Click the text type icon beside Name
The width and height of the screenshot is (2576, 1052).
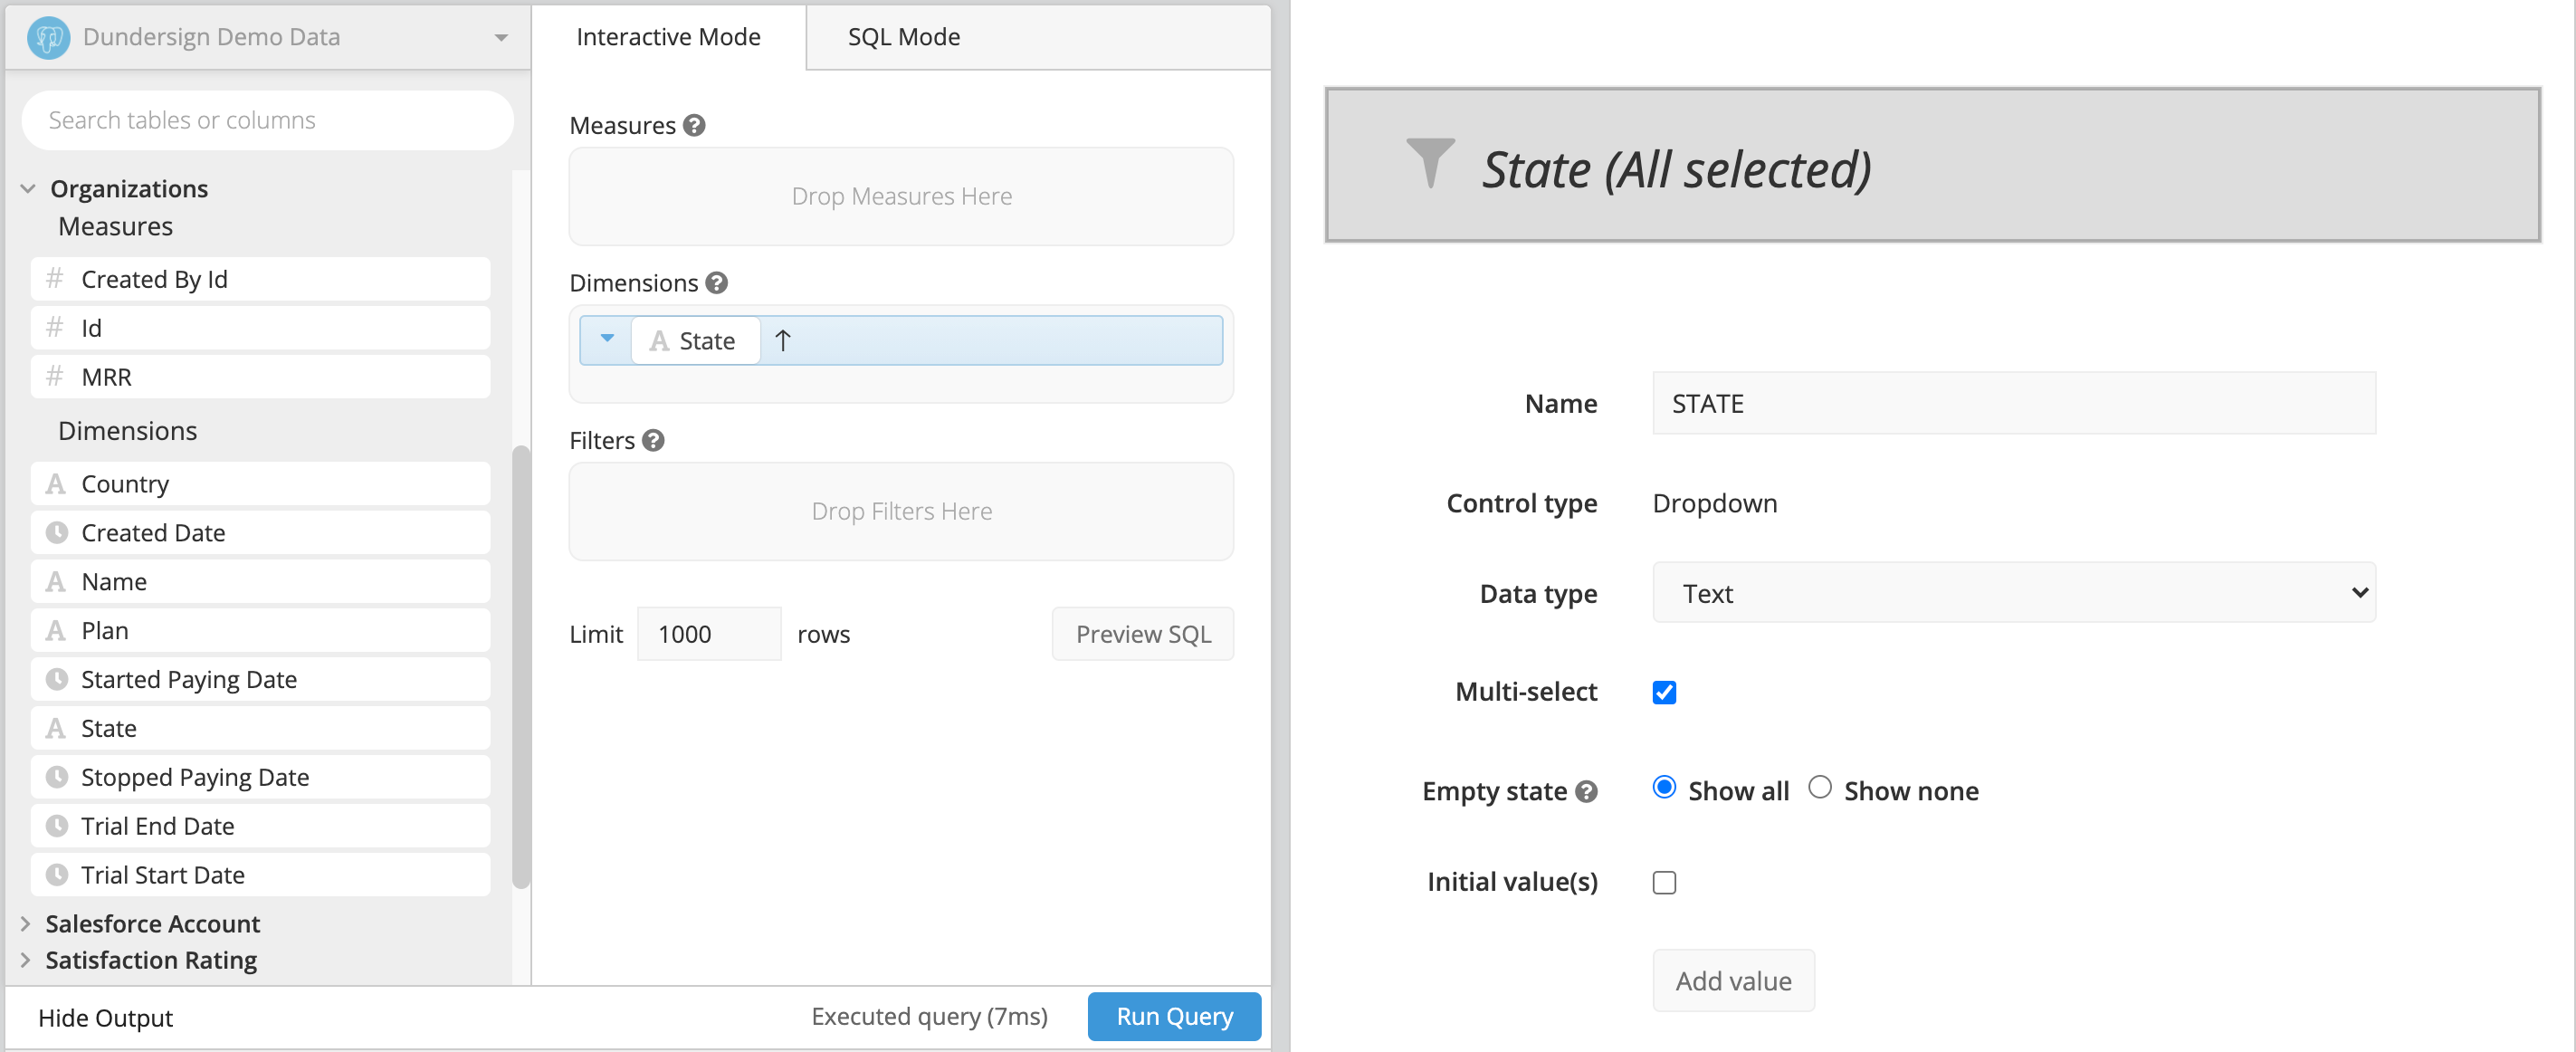pyautogui.click(x=56, y=581)
